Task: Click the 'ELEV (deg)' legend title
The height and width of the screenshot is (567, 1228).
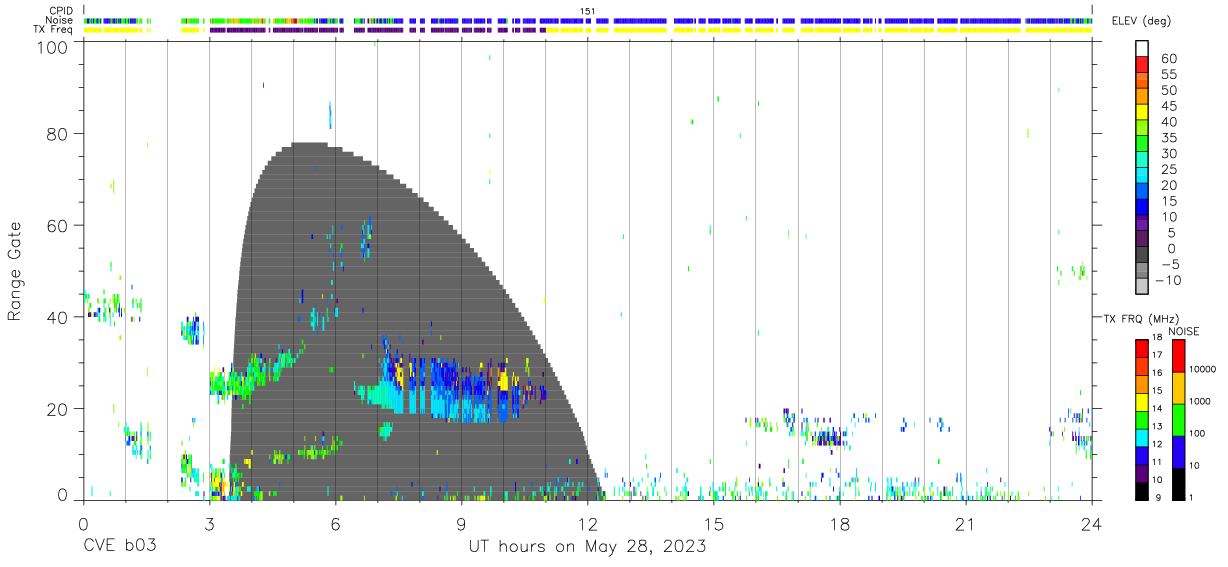Action: [x=1141, y=21]
